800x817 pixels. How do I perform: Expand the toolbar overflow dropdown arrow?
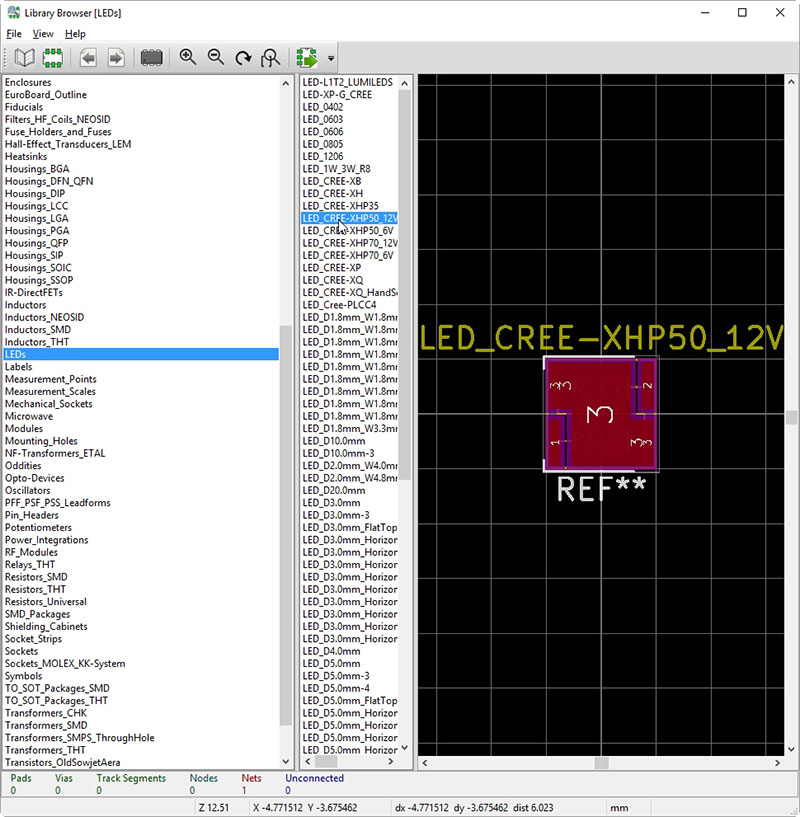click(331, 59)
